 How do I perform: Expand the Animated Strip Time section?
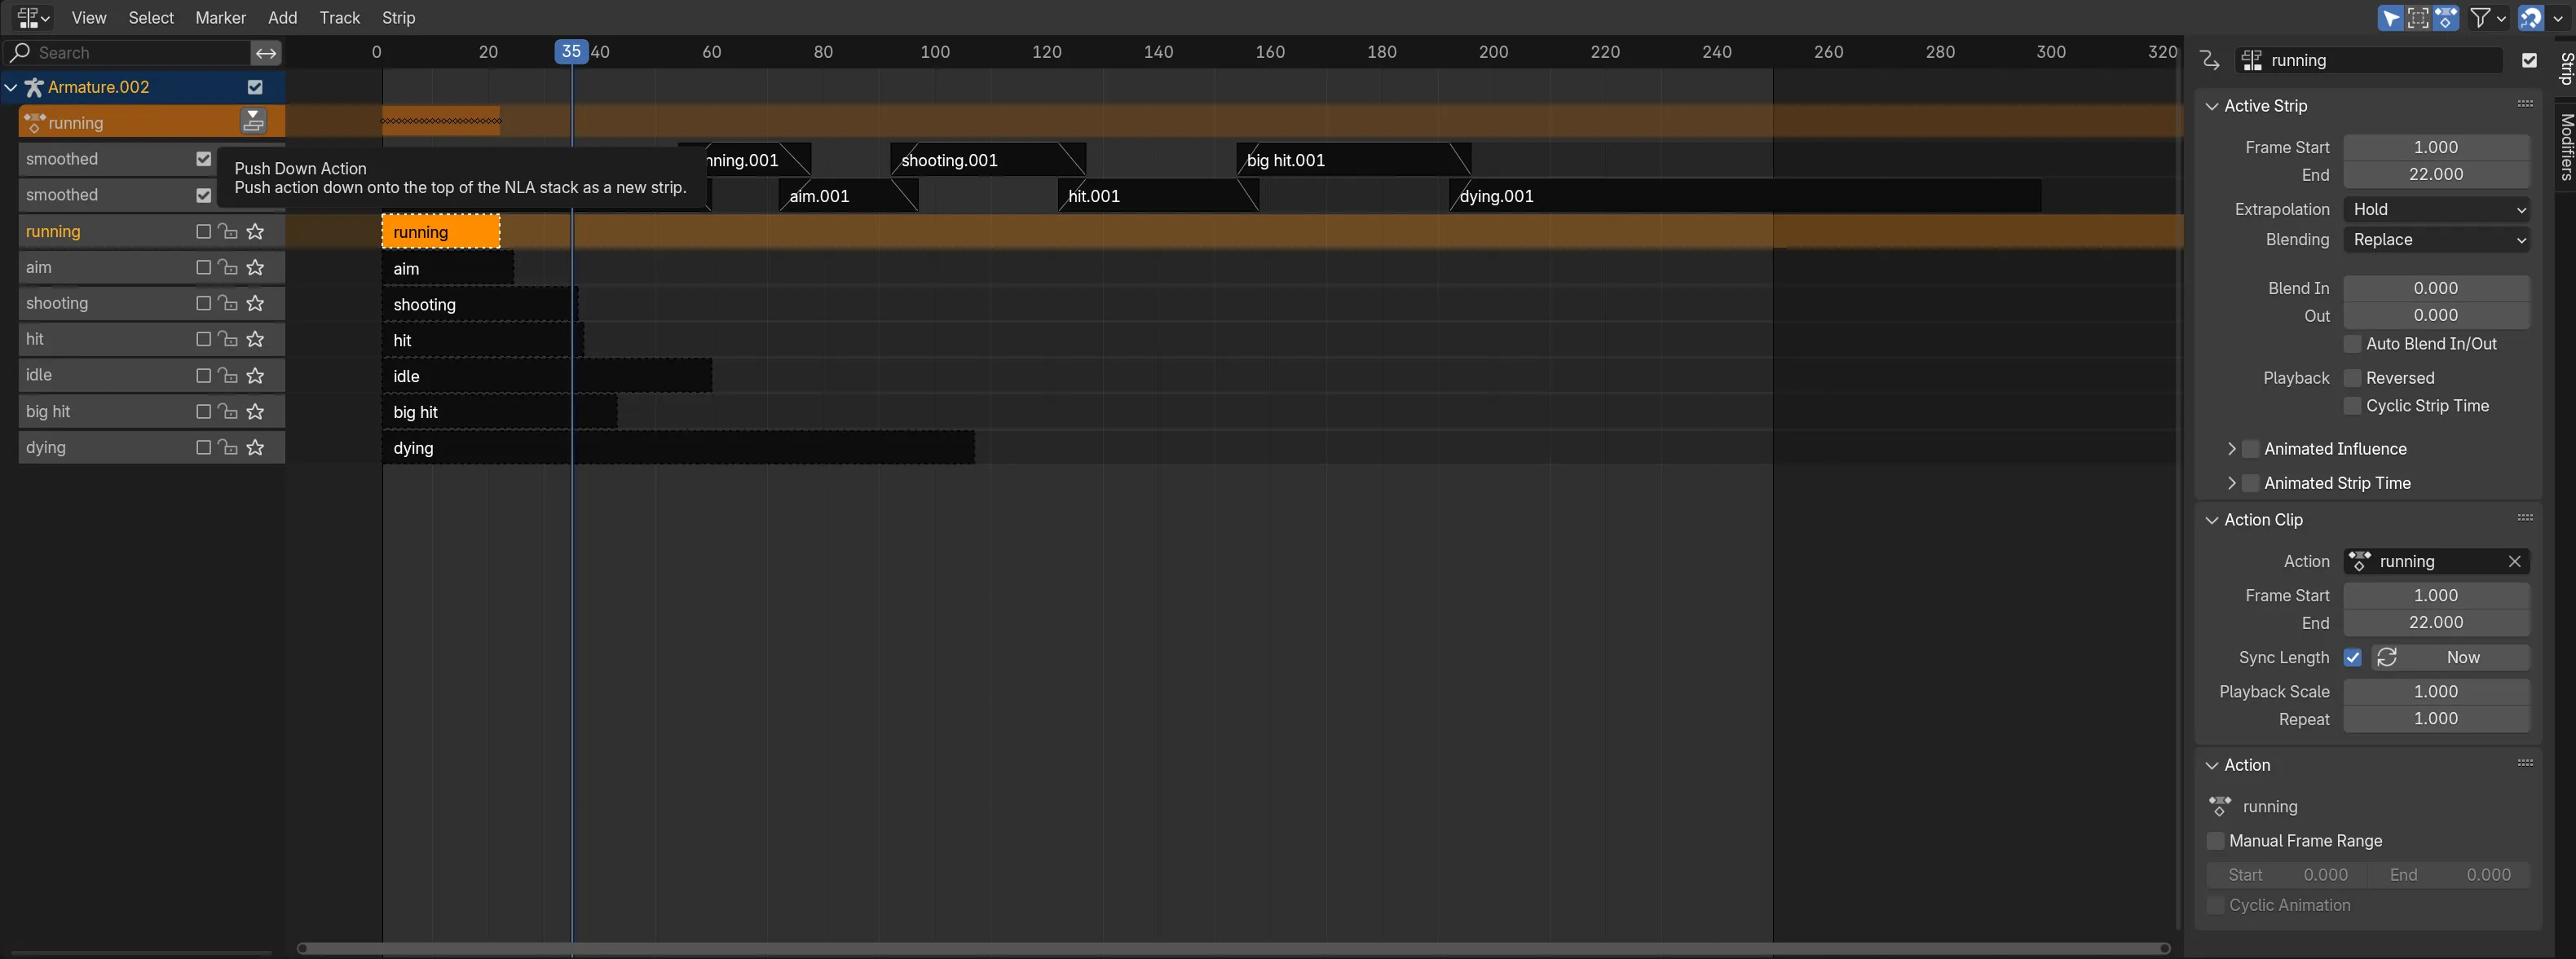2230,483
